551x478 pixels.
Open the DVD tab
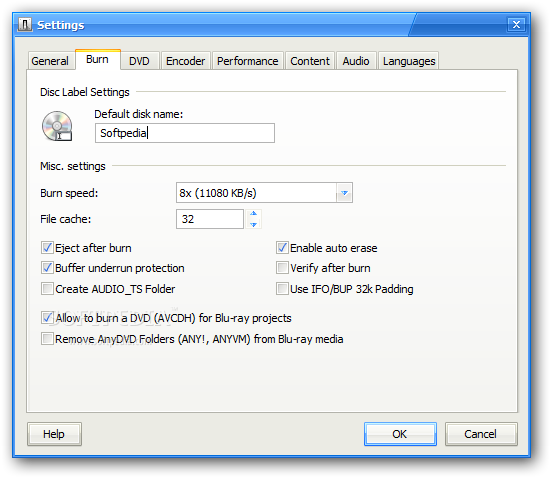(139, 61)
